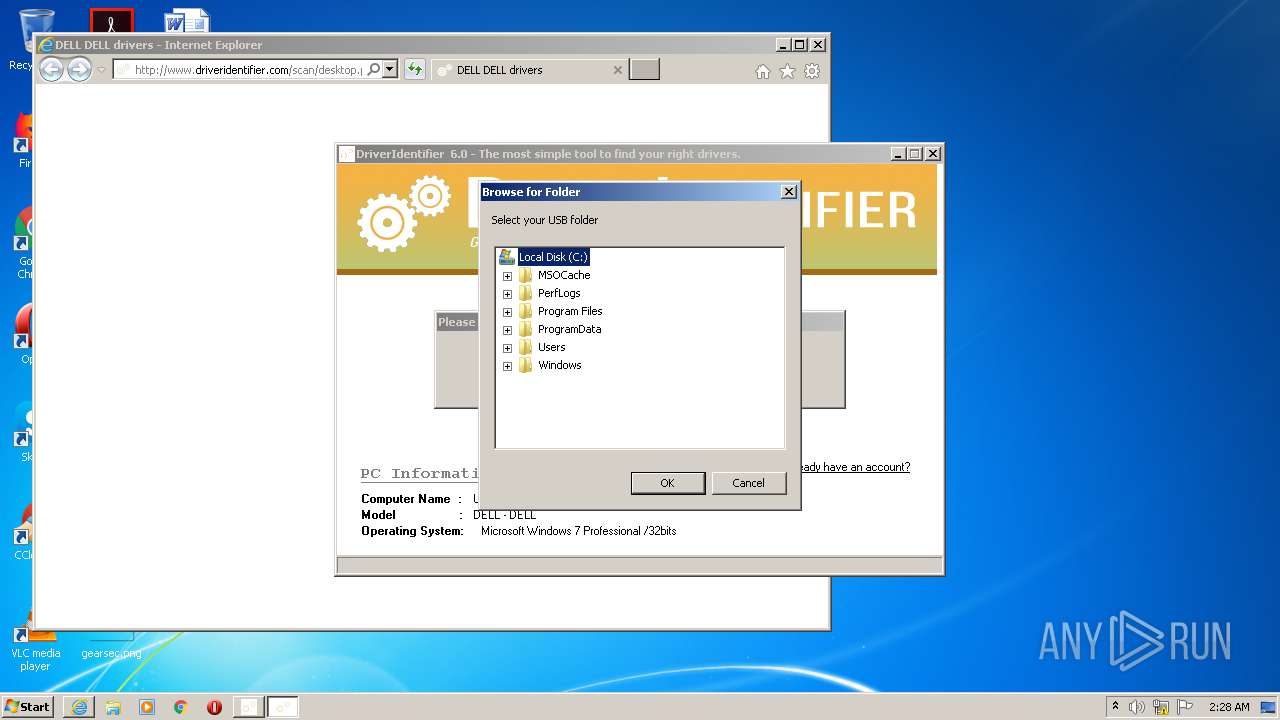The width and height of the screenshot is (1280, 720).
Task: Expand the MSOCache folder node
Action: [507, 276]
